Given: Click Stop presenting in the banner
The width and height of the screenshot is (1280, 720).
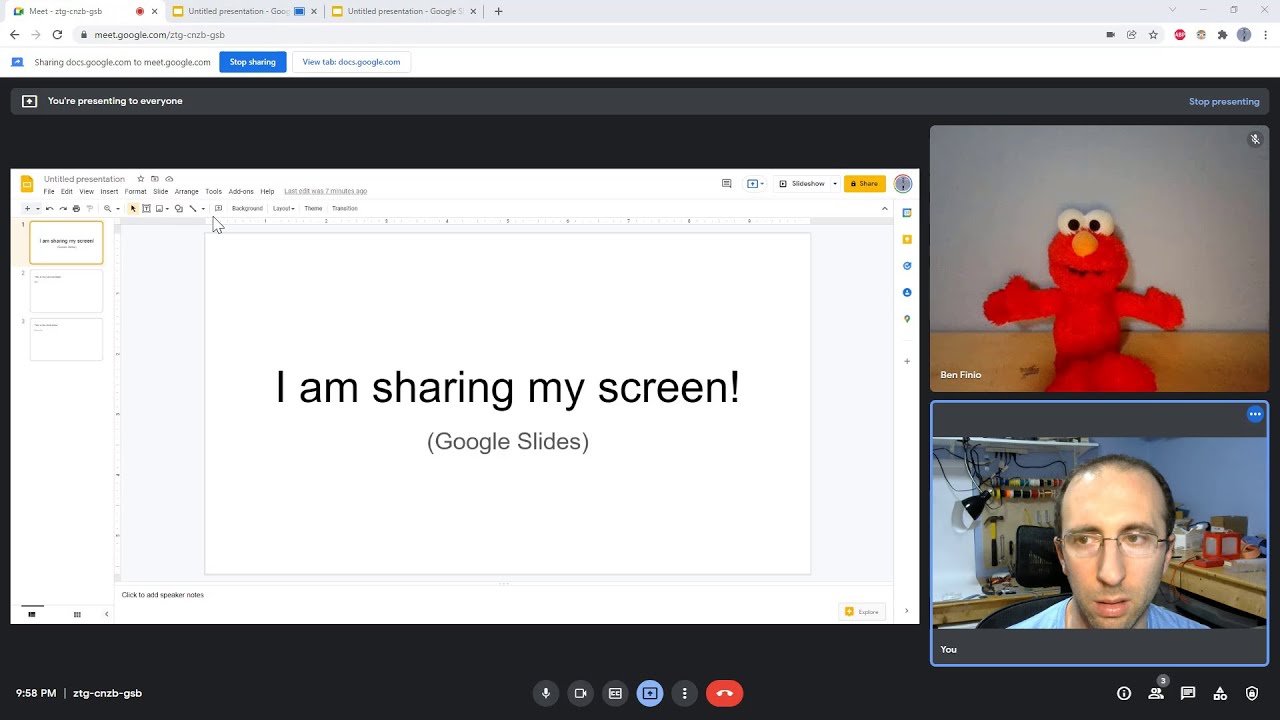Looking at the screenshot, I should coord(1224,101).
